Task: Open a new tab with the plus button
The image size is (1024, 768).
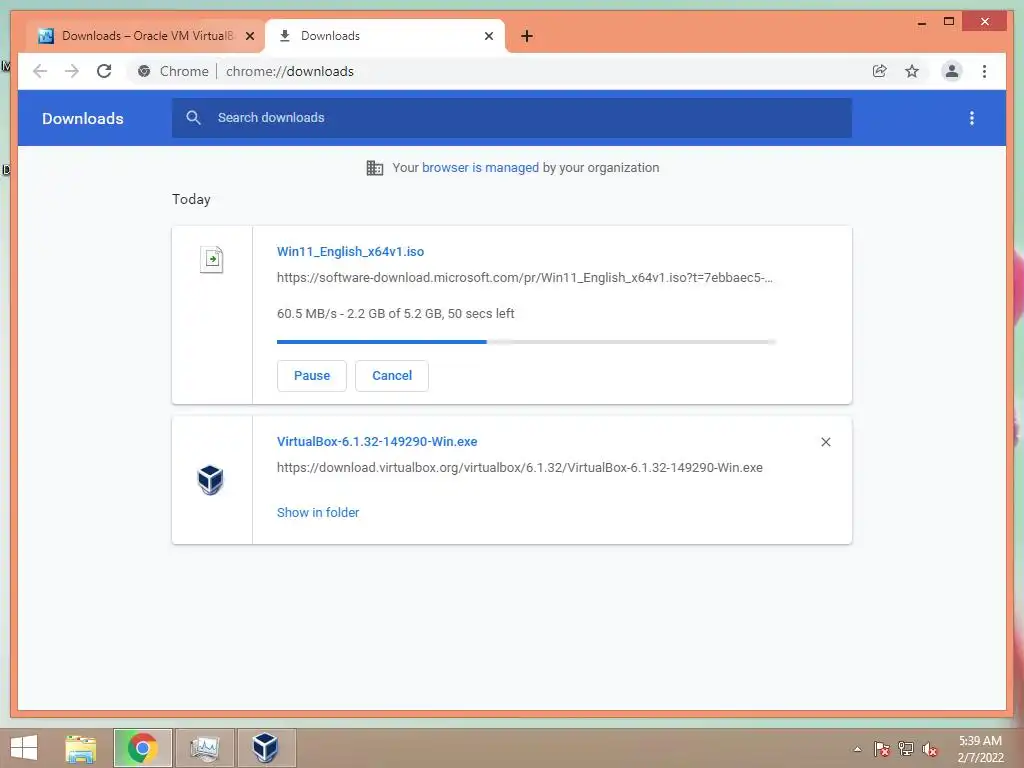Action: point(527,36)
